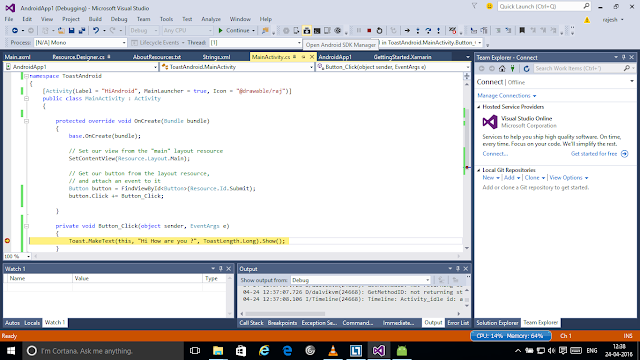Click the notifications warning triangle icon
The height and width of the screenshot is (360, 640).
[x=587, y=20]
